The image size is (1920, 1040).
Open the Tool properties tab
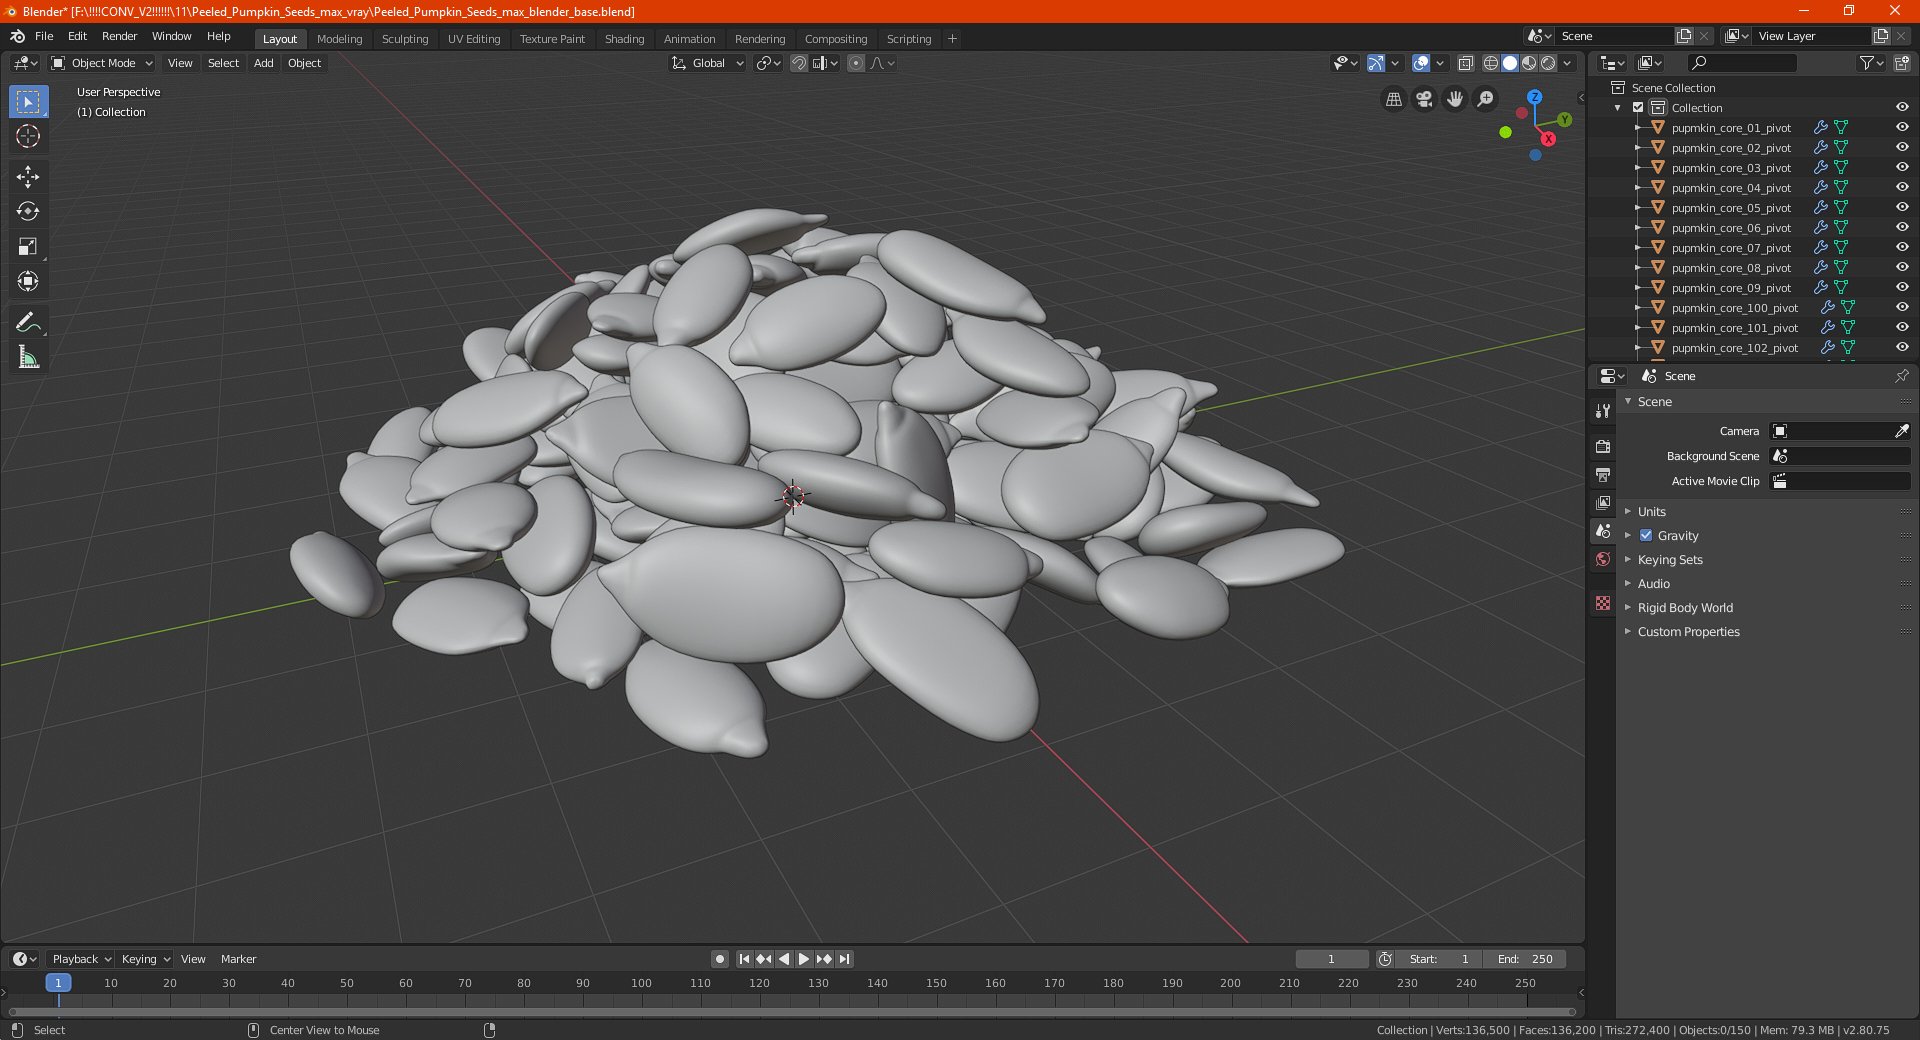coord(1603,410)
